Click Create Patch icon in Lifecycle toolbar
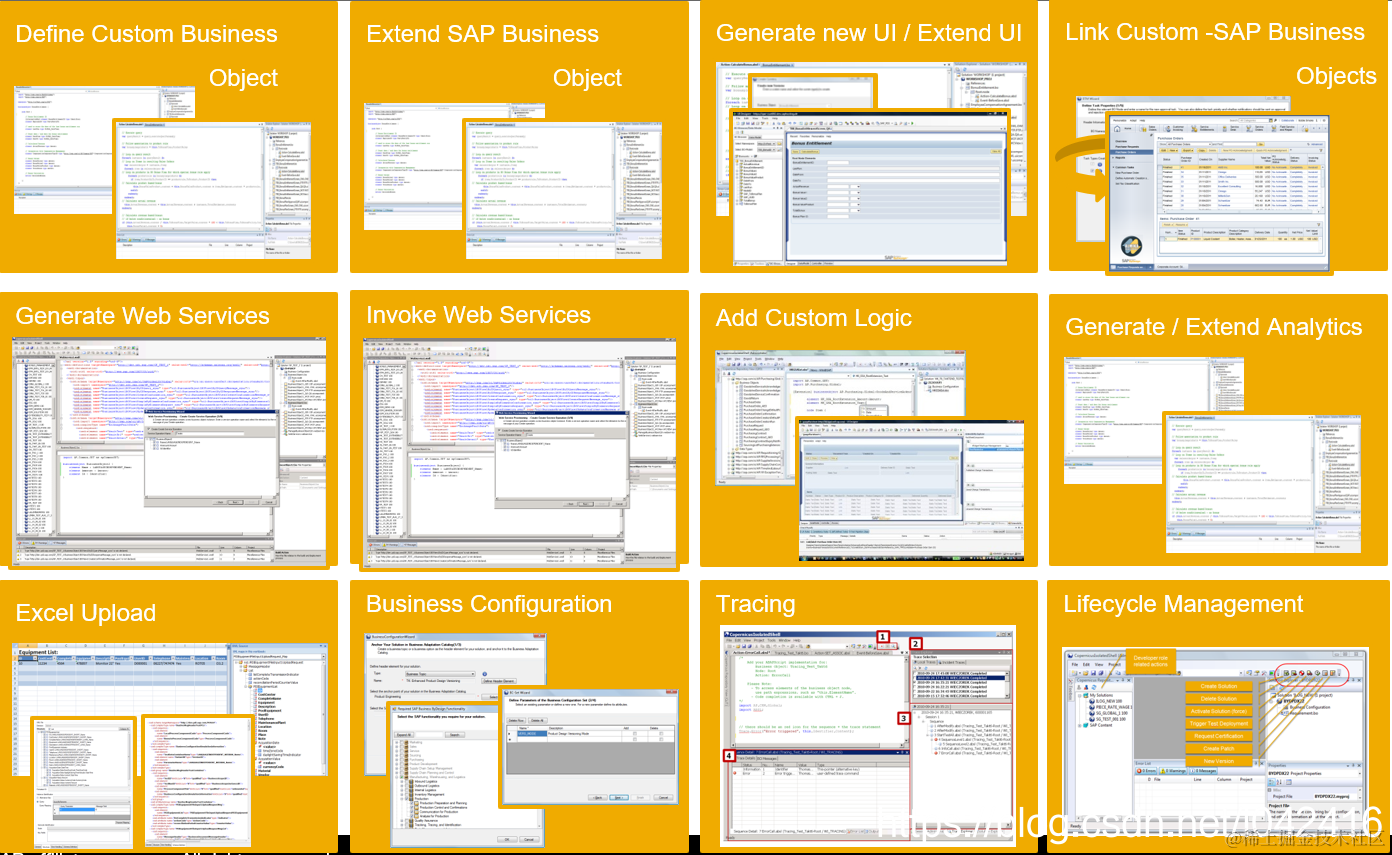 (x=1325, y=673)
